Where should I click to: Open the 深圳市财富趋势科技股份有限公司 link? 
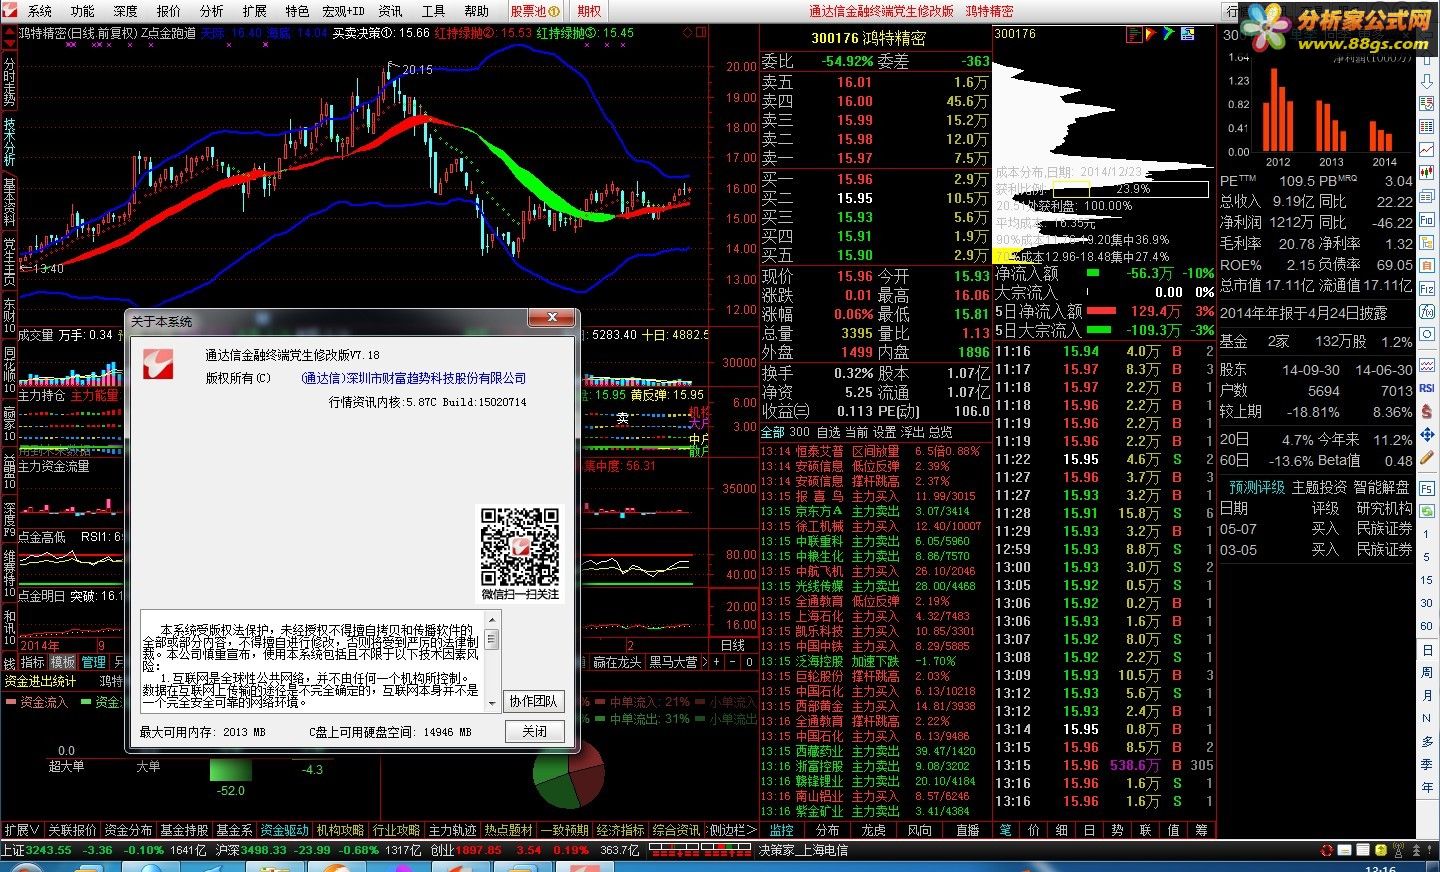coord(413,378)
